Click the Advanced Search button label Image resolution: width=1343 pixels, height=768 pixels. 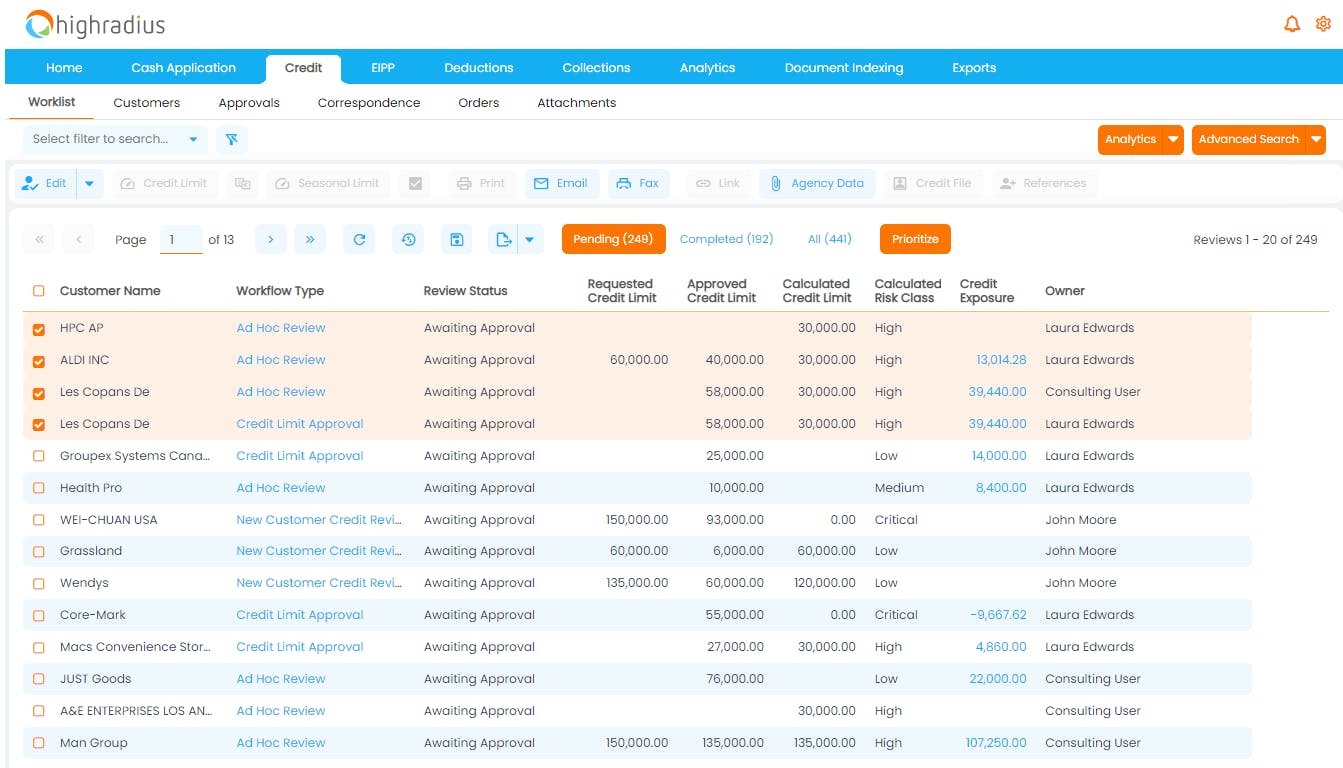point(1248,140)
